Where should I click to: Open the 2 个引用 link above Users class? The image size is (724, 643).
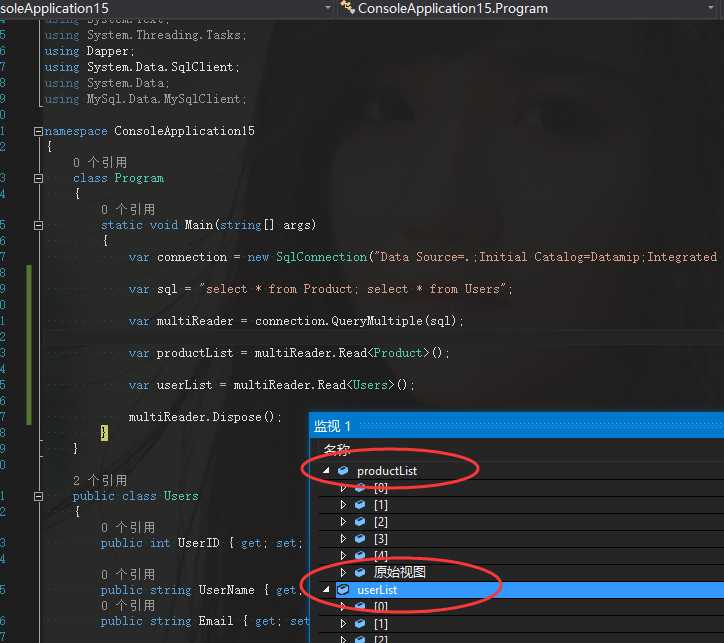[x=100, y=480]
